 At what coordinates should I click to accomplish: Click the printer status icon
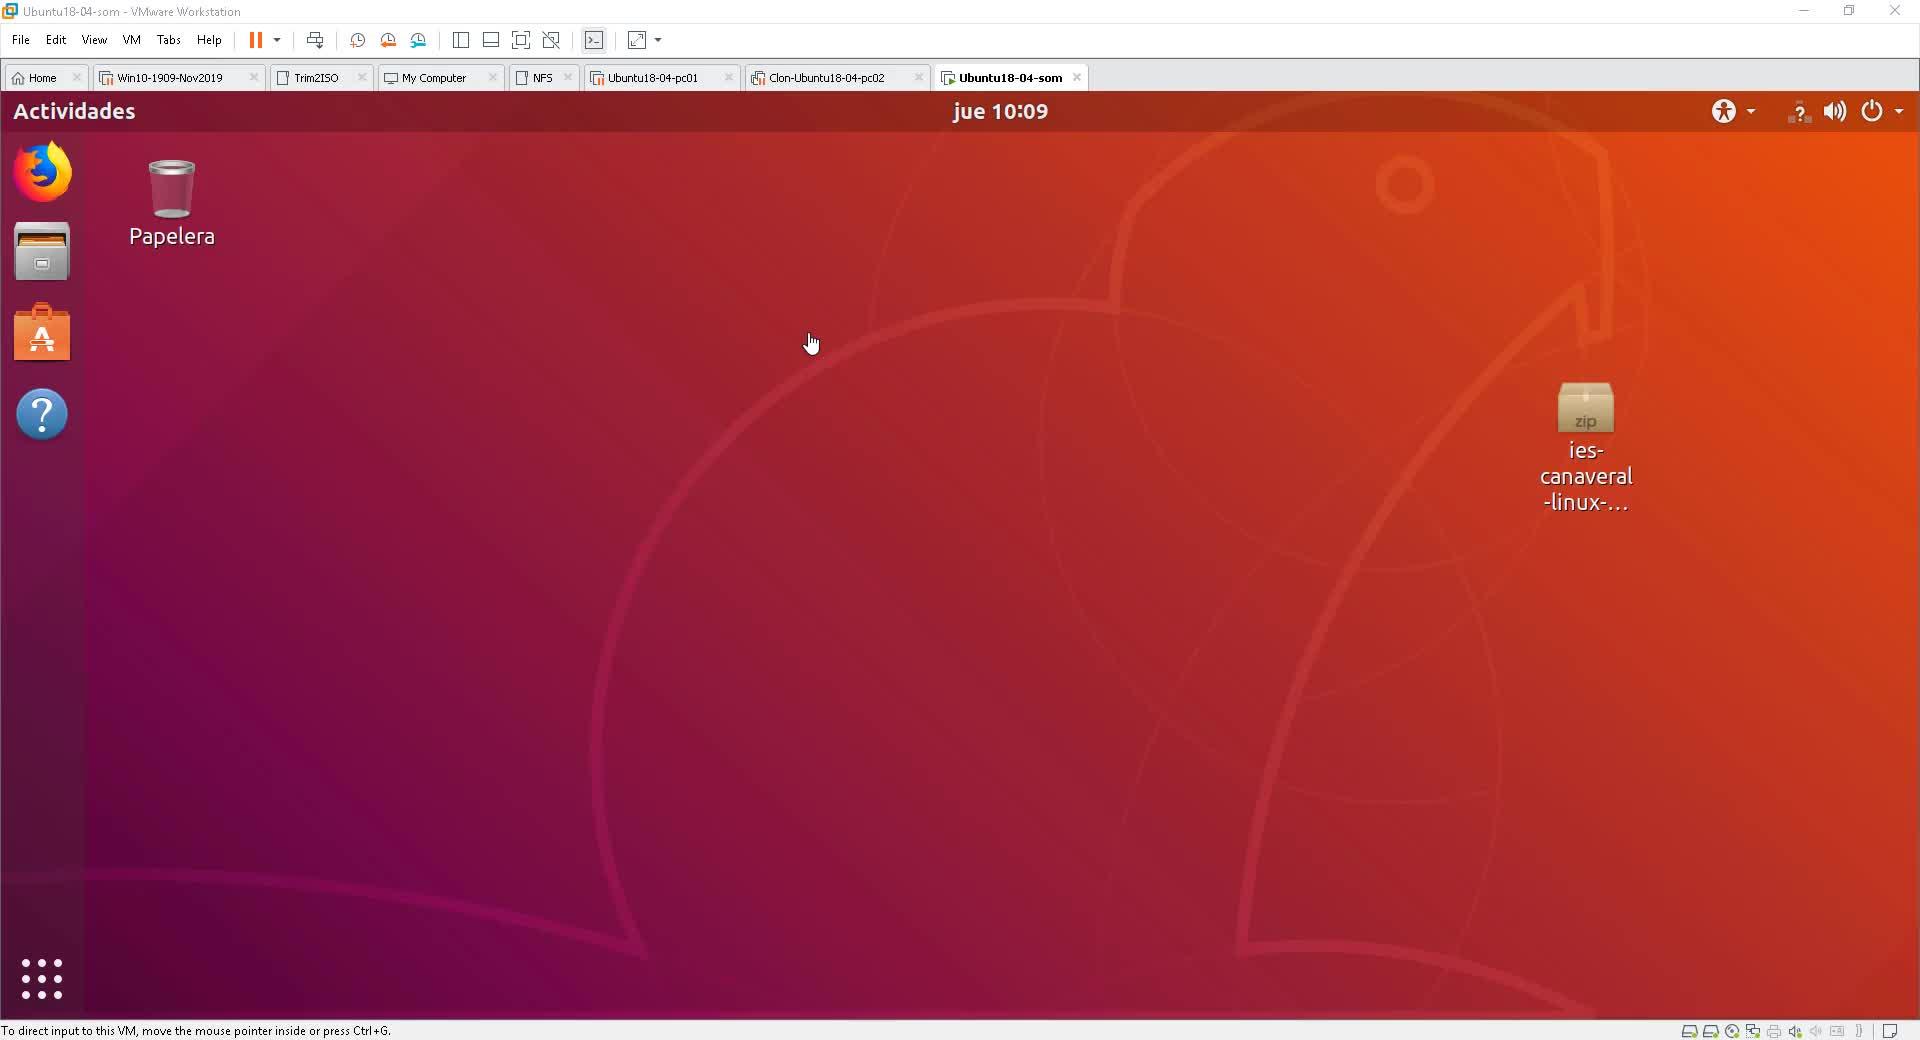1773,1031
